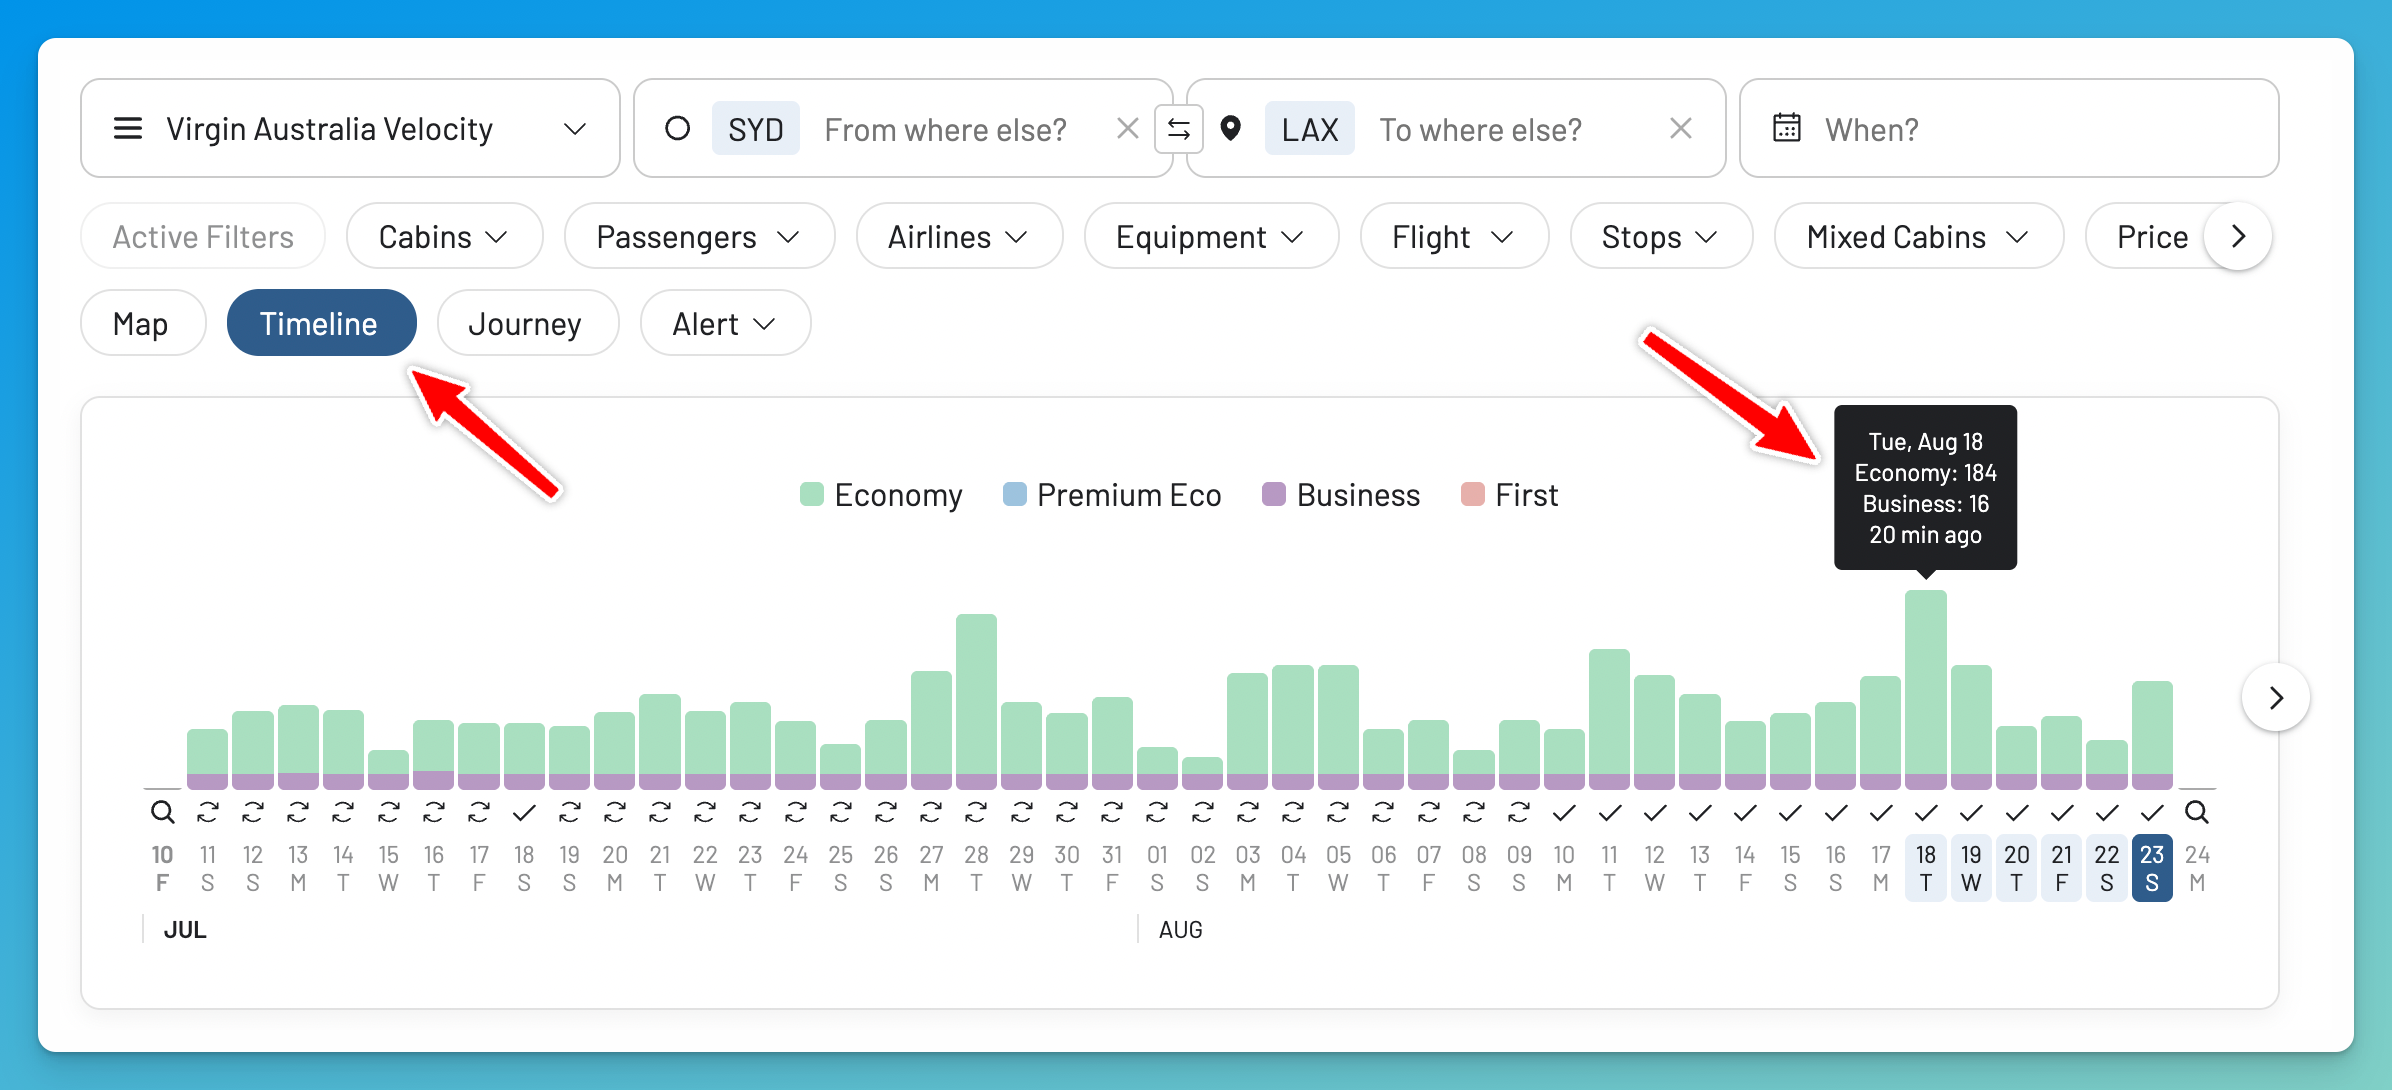Click search icon above Aug 24
Screen dimensions: 2392x1090
coord(2196,812)
